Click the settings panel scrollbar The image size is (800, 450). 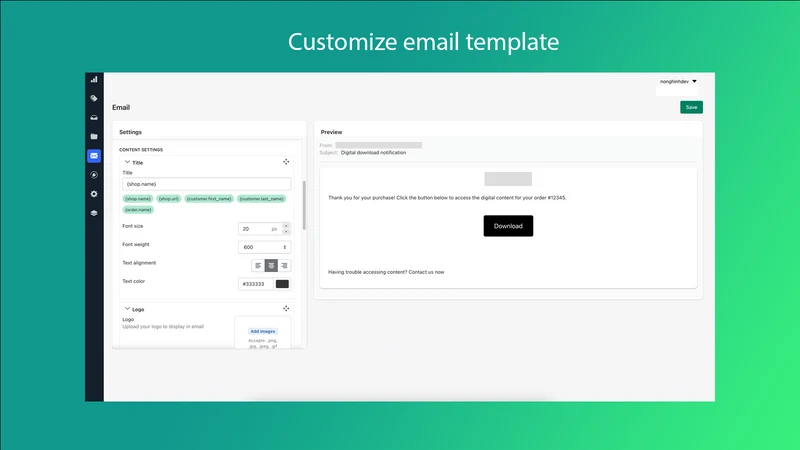[304, 205]
